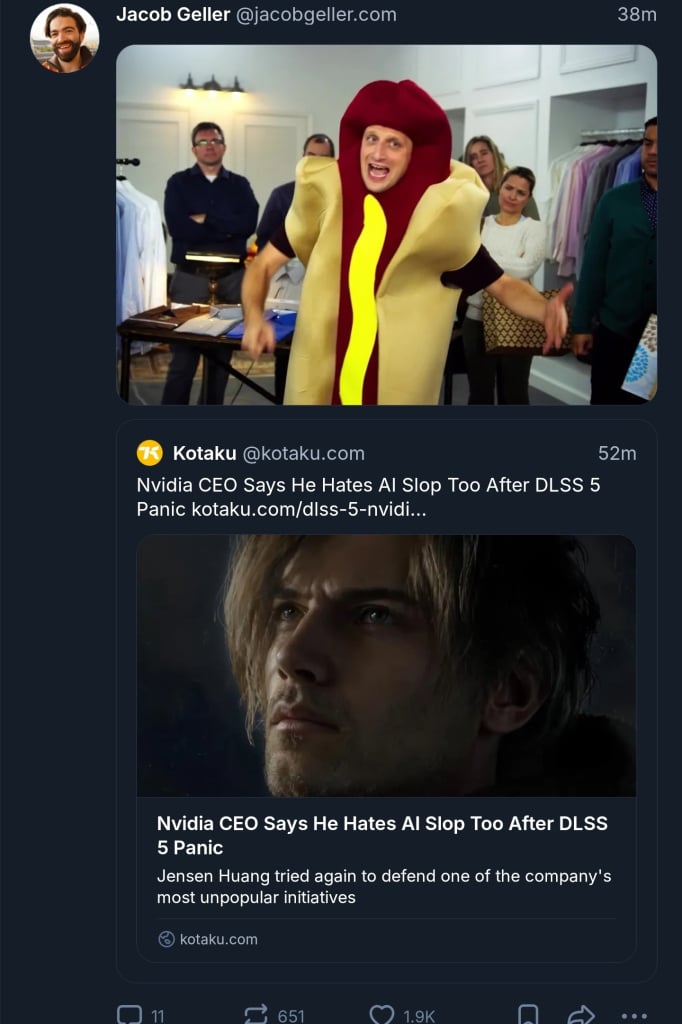Viewport: 682px width, 1024px height.
Task: Click the @kotaku.com handle
Action: (x=303, y=452)
